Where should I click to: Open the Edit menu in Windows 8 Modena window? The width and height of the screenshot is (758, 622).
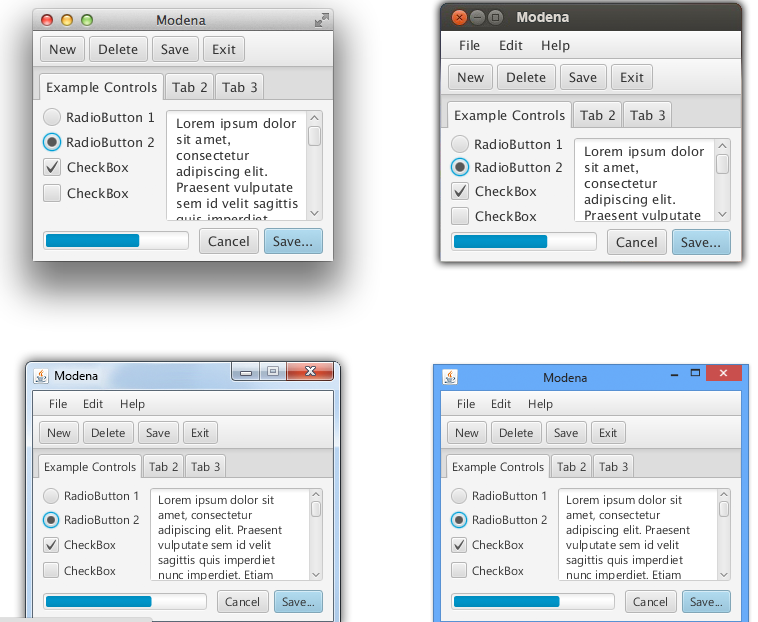point(501,404)
